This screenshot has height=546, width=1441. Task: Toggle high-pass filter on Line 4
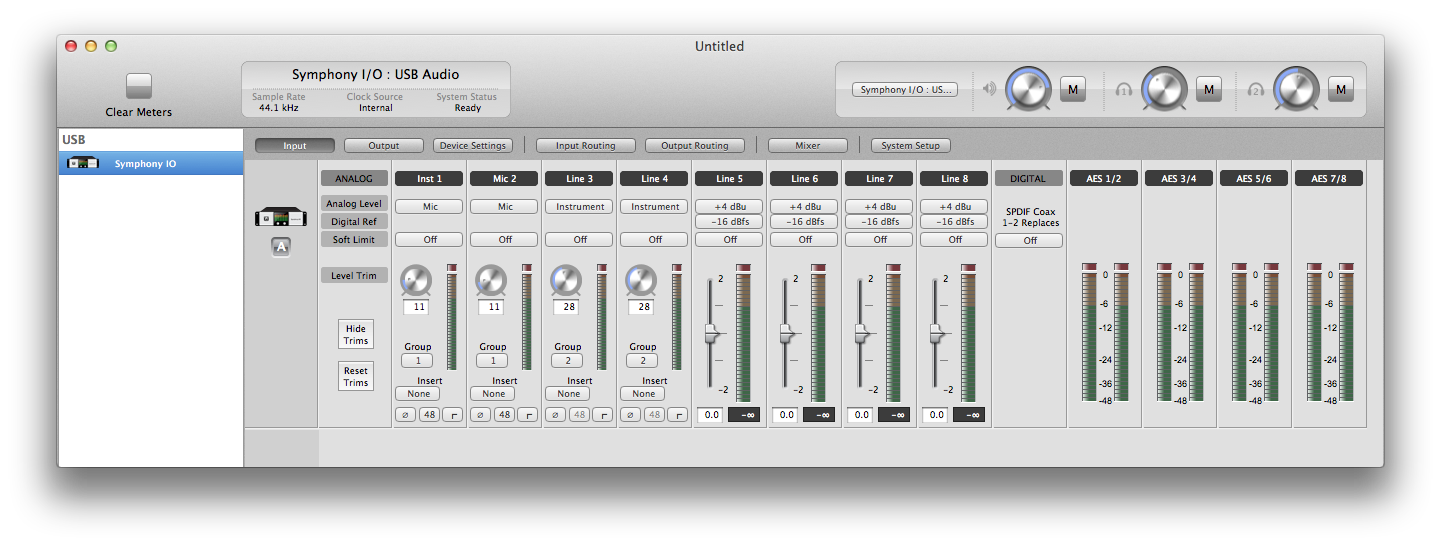click(x=678, y=414)
